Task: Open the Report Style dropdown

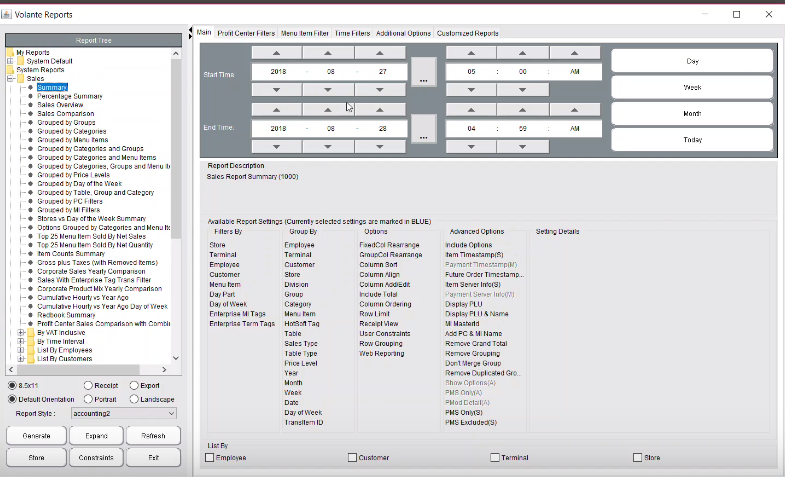Action: [123, 412]
